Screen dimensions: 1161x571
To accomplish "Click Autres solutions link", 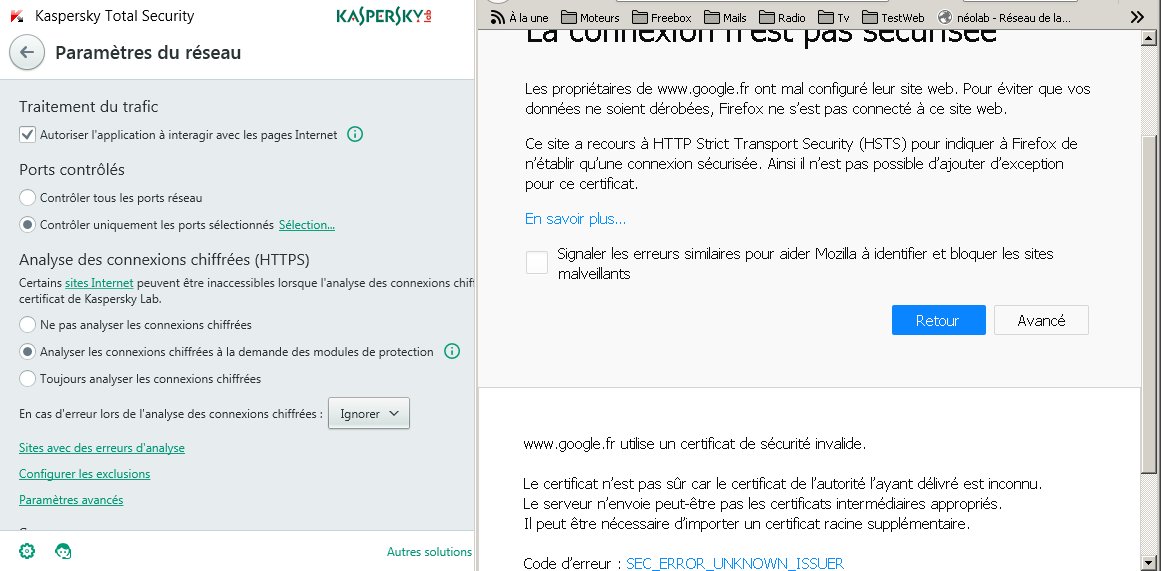I will tap(429, 552).
